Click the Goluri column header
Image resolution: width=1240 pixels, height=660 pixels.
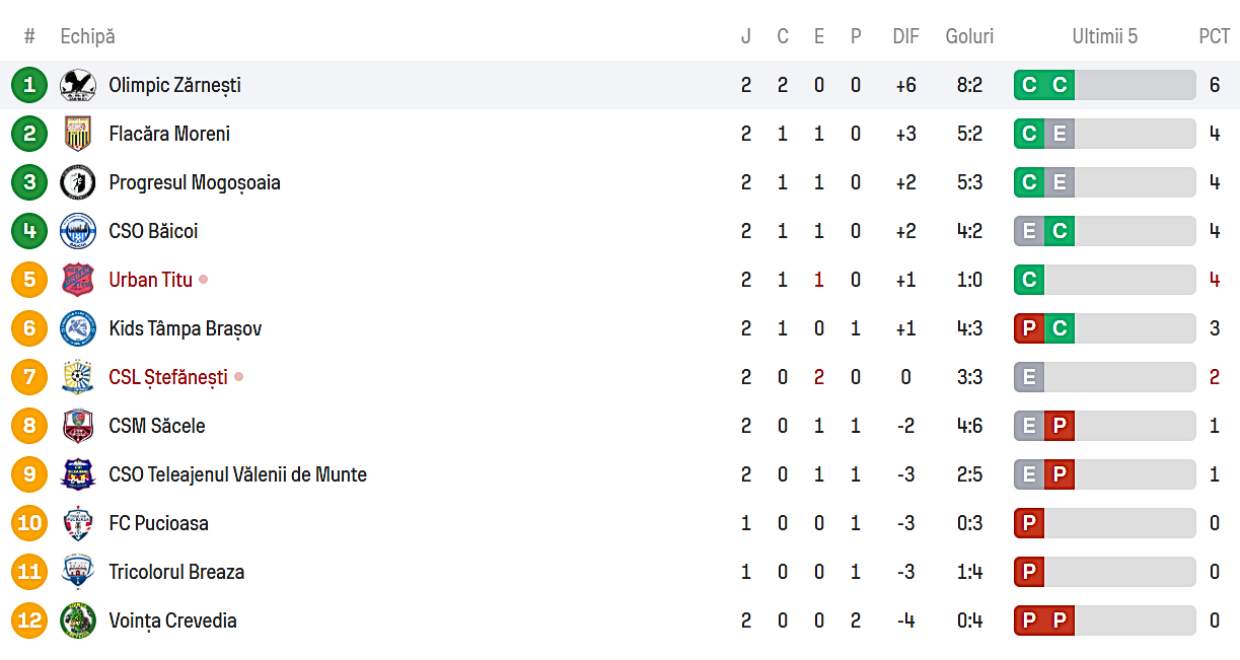click(x=970, y=37)
